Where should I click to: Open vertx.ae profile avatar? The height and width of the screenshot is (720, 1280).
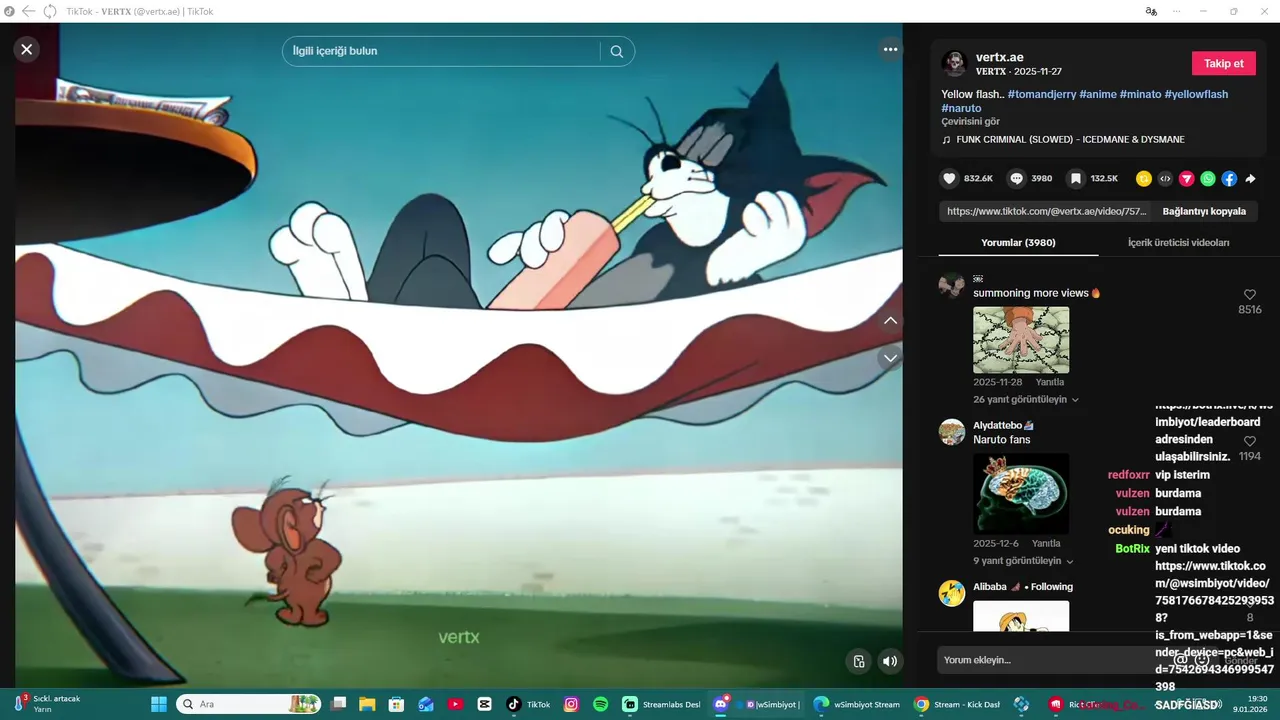(954, 64)
